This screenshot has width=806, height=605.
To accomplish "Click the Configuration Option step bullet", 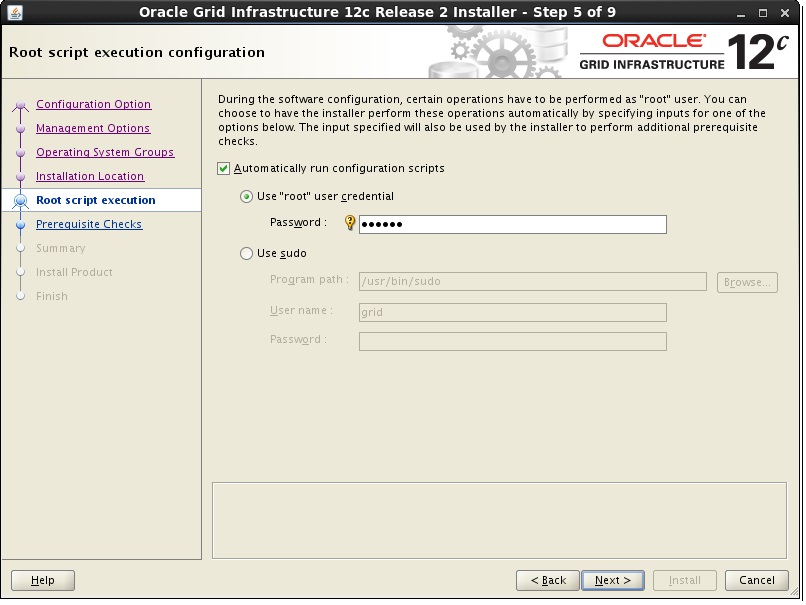I will point(20,106).
